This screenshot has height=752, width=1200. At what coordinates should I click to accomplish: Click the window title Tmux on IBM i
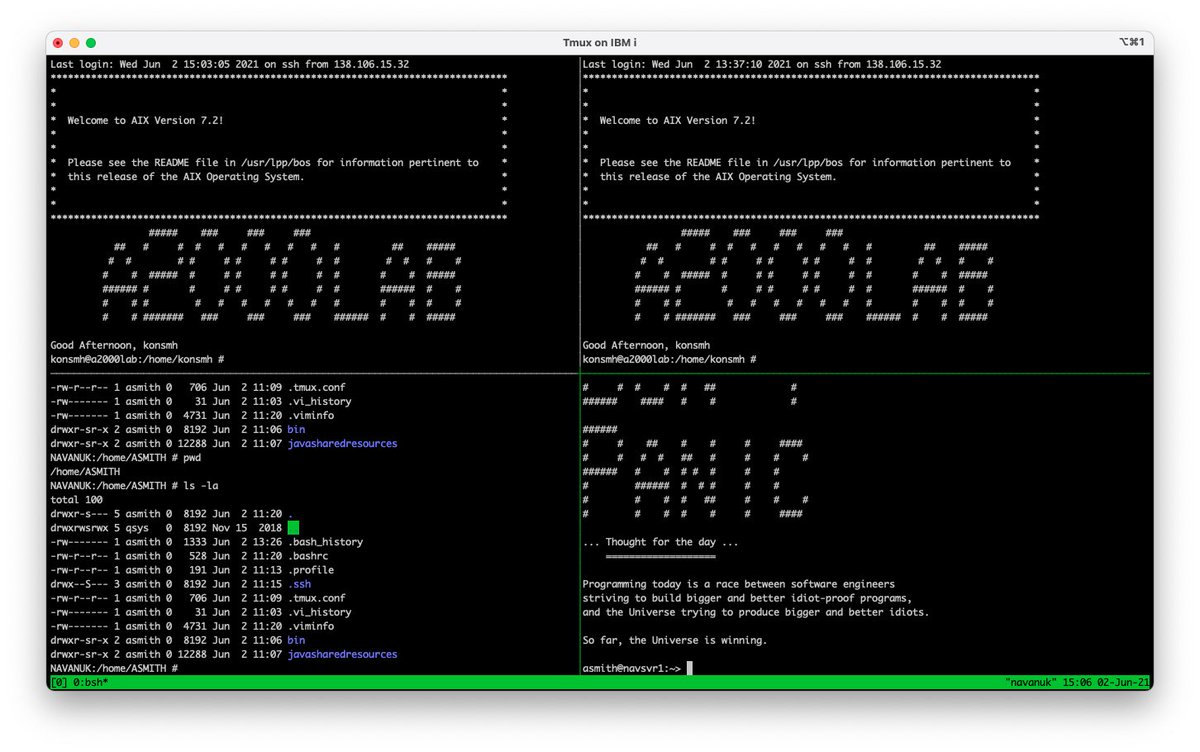click(600, 43)
